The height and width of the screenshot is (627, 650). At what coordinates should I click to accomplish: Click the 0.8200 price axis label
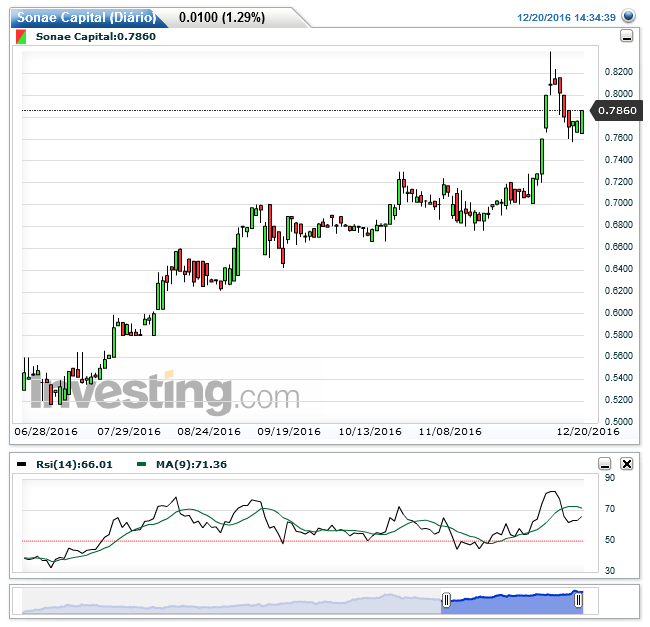point(618,72)
